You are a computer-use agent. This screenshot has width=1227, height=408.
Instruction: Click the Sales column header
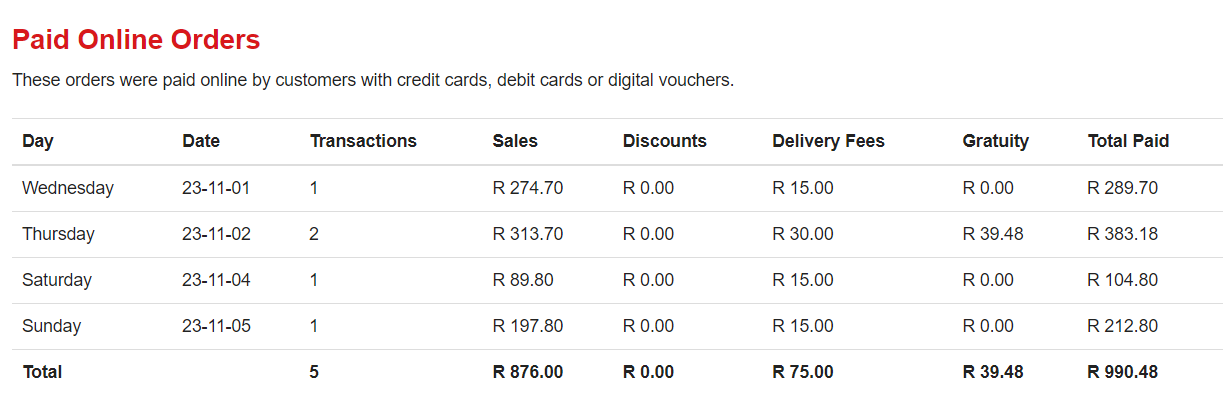coord(515,141)
